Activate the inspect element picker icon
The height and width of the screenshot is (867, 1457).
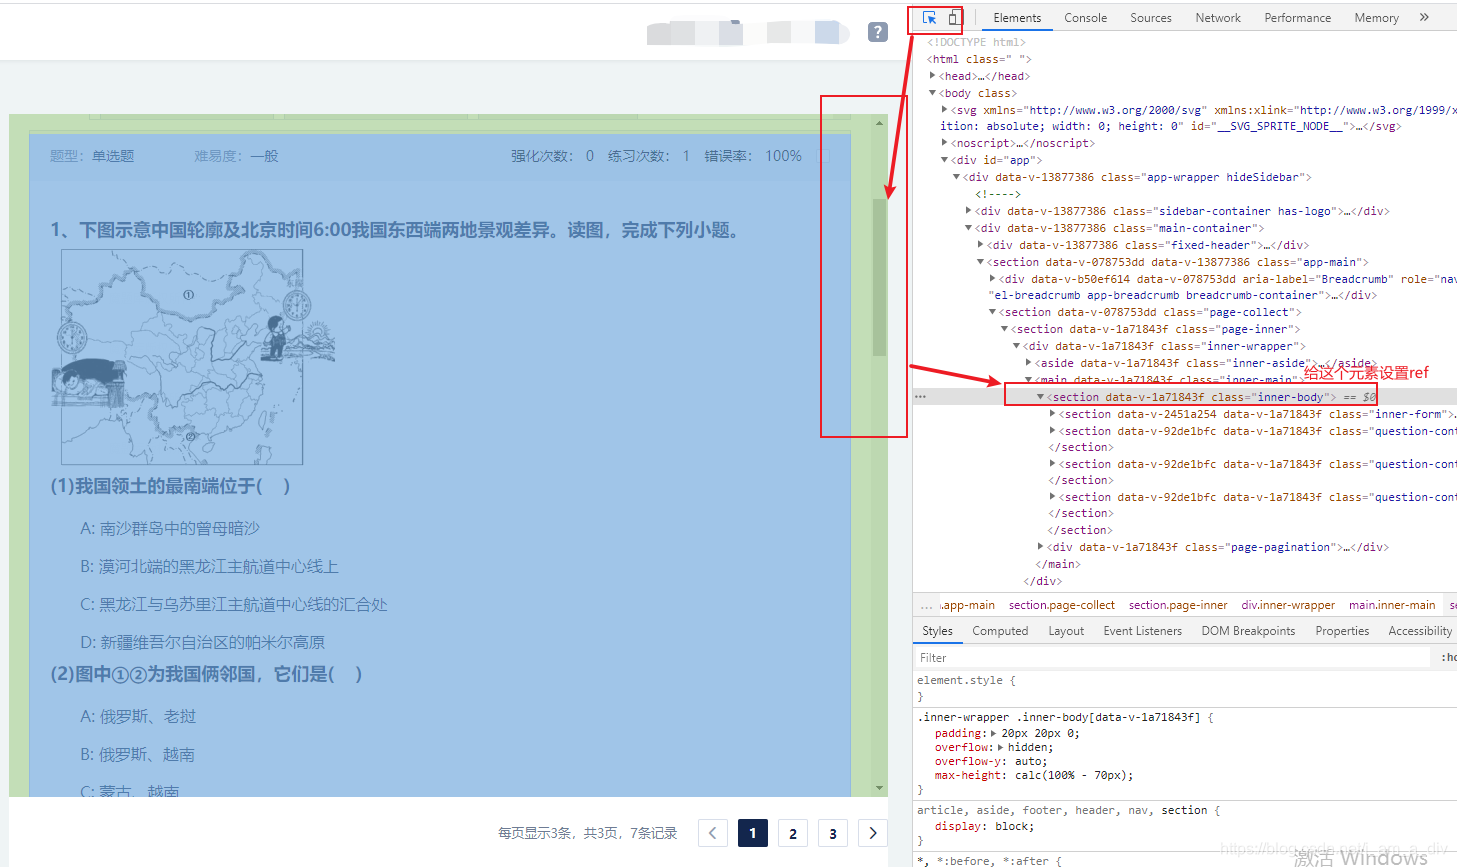(x=929, y=18)
